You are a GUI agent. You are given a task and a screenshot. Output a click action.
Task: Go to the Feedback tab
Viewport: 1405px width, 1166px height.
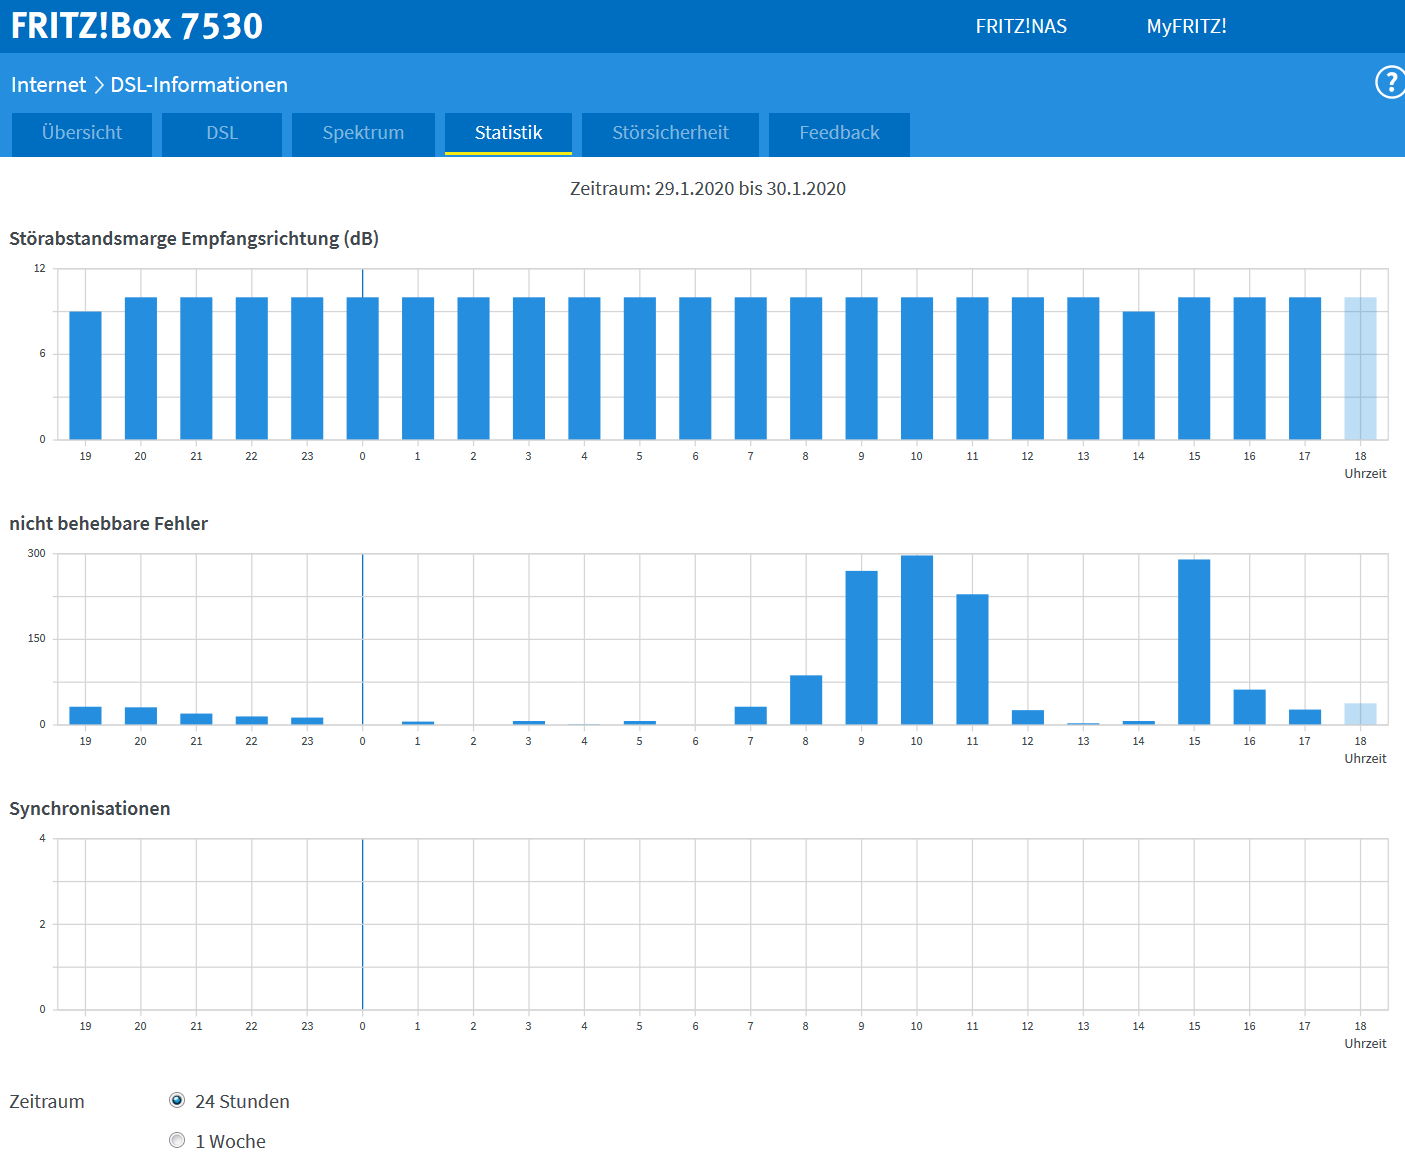pos(839,133)
